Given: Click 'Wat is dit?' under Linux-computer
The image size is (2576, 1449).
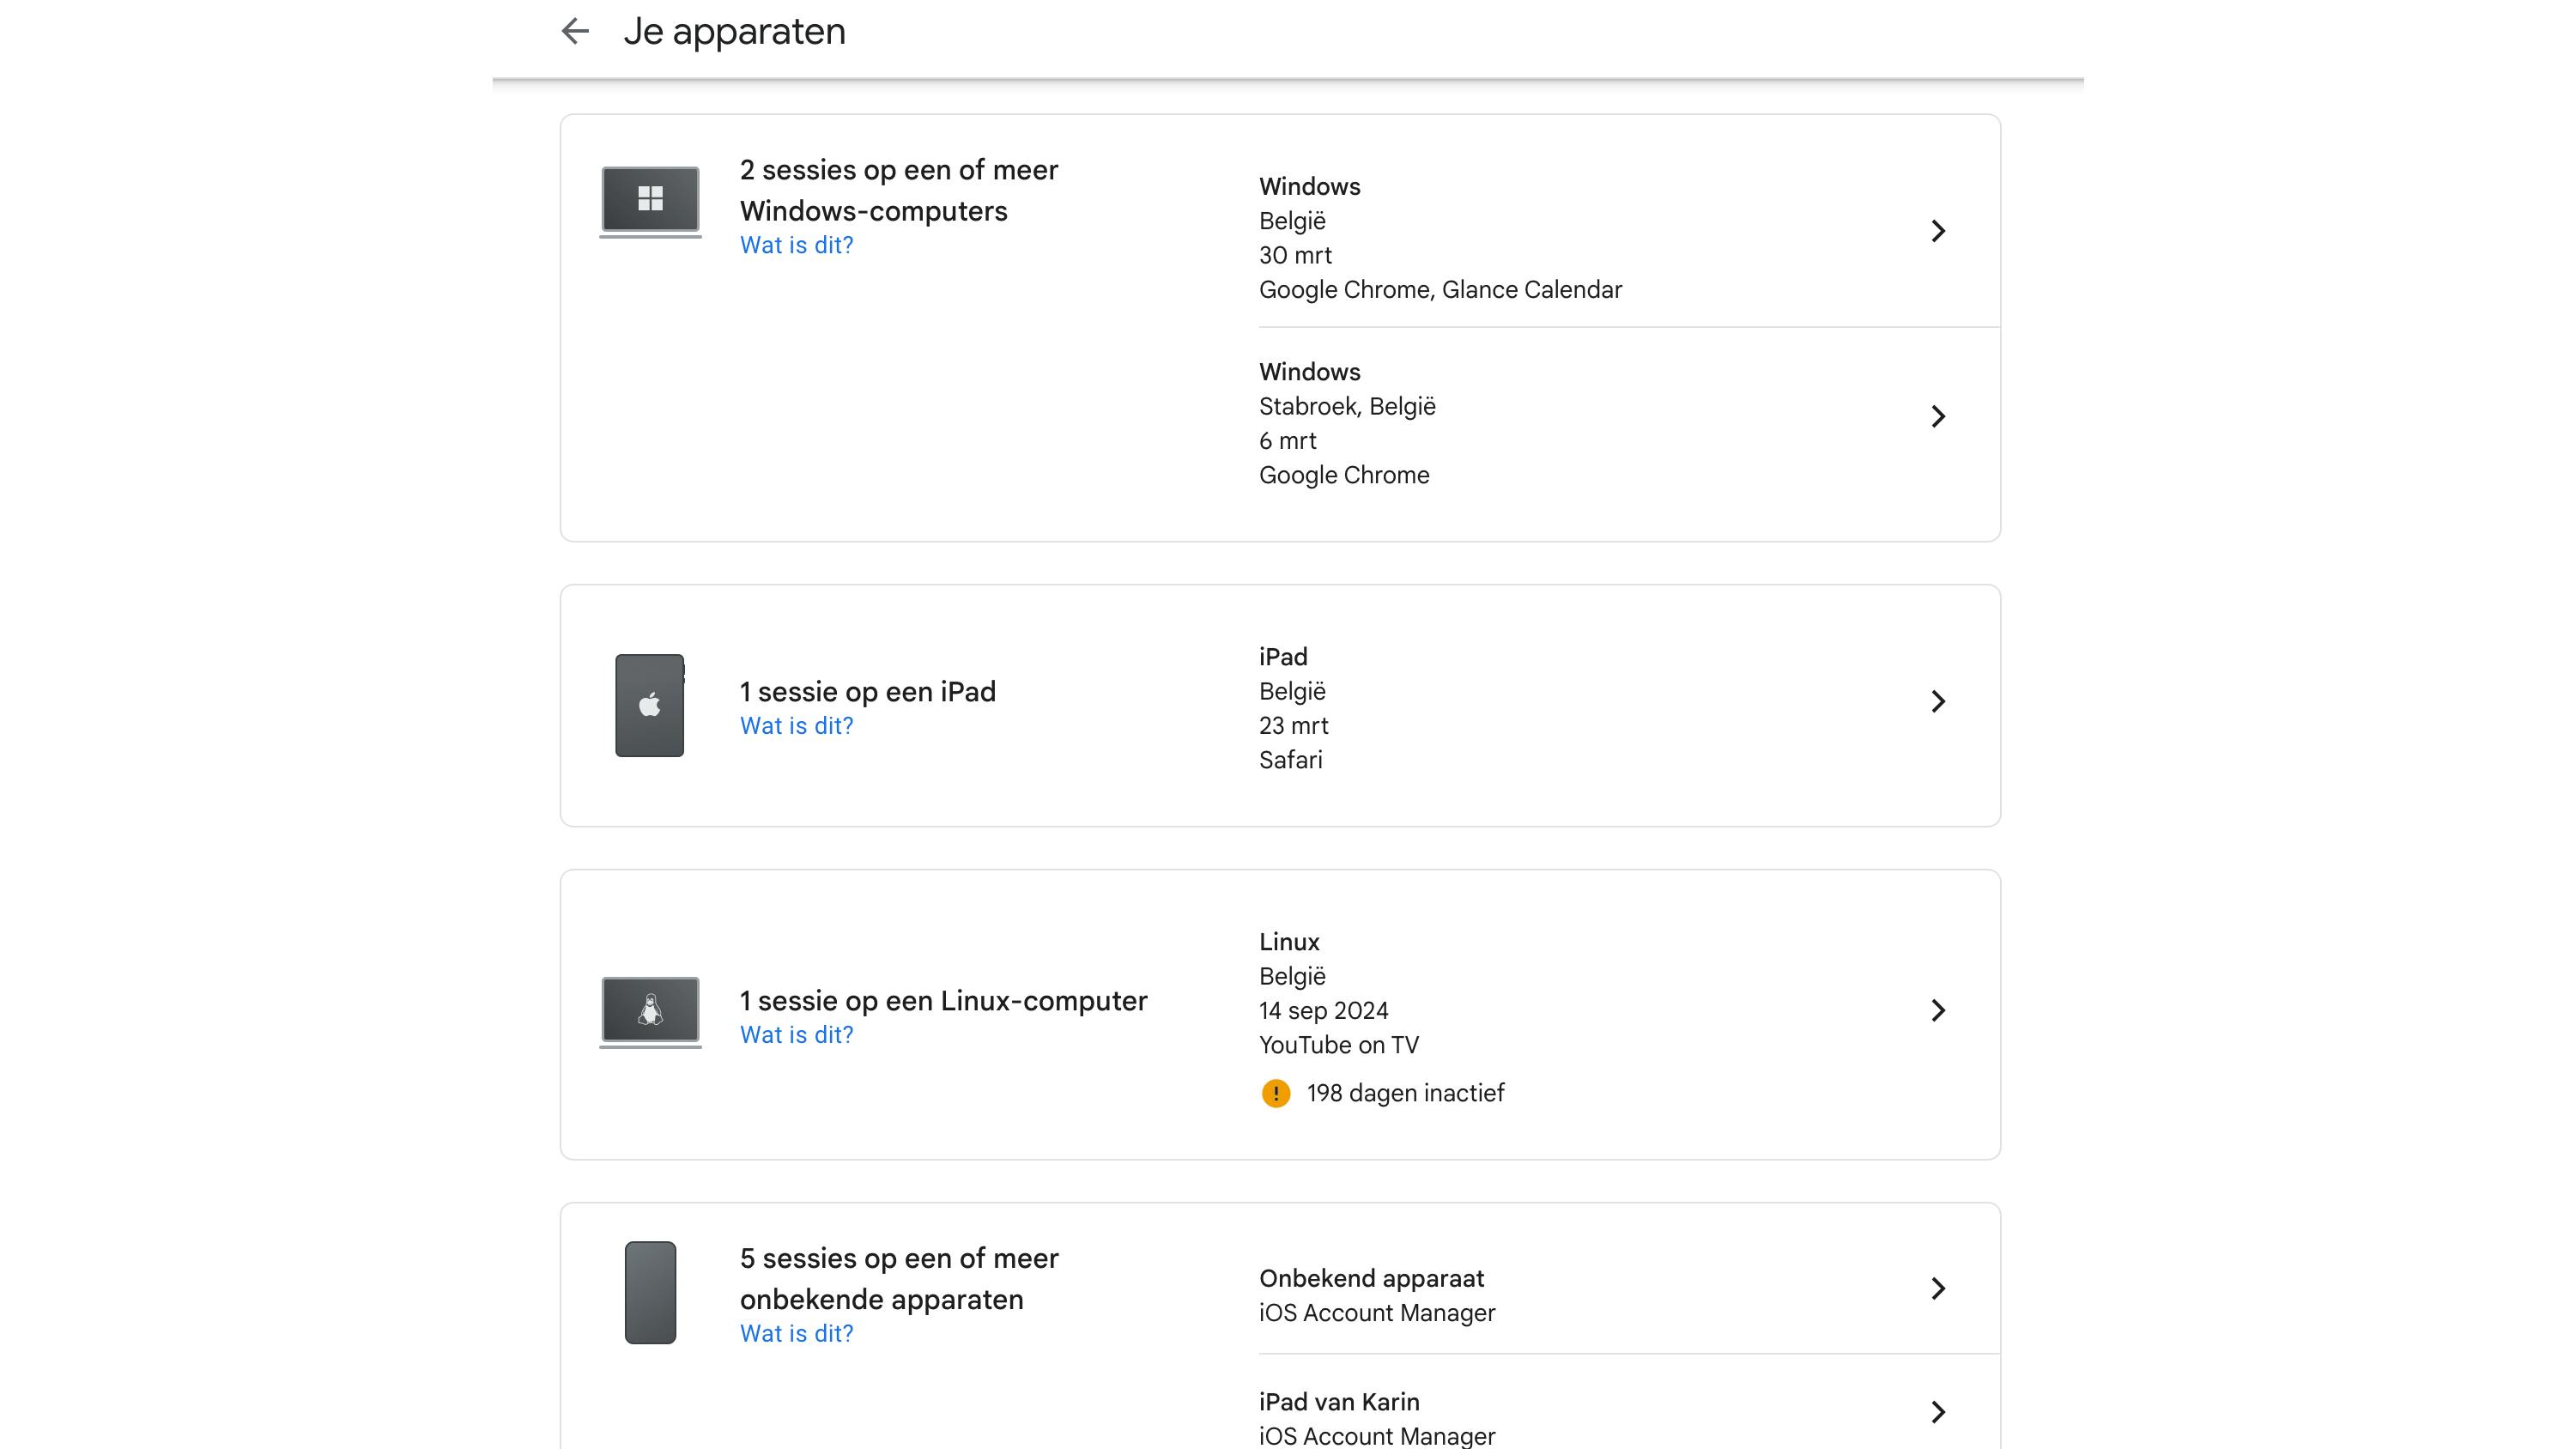Looking at the screenshot, I should [x=796, y=1035].
